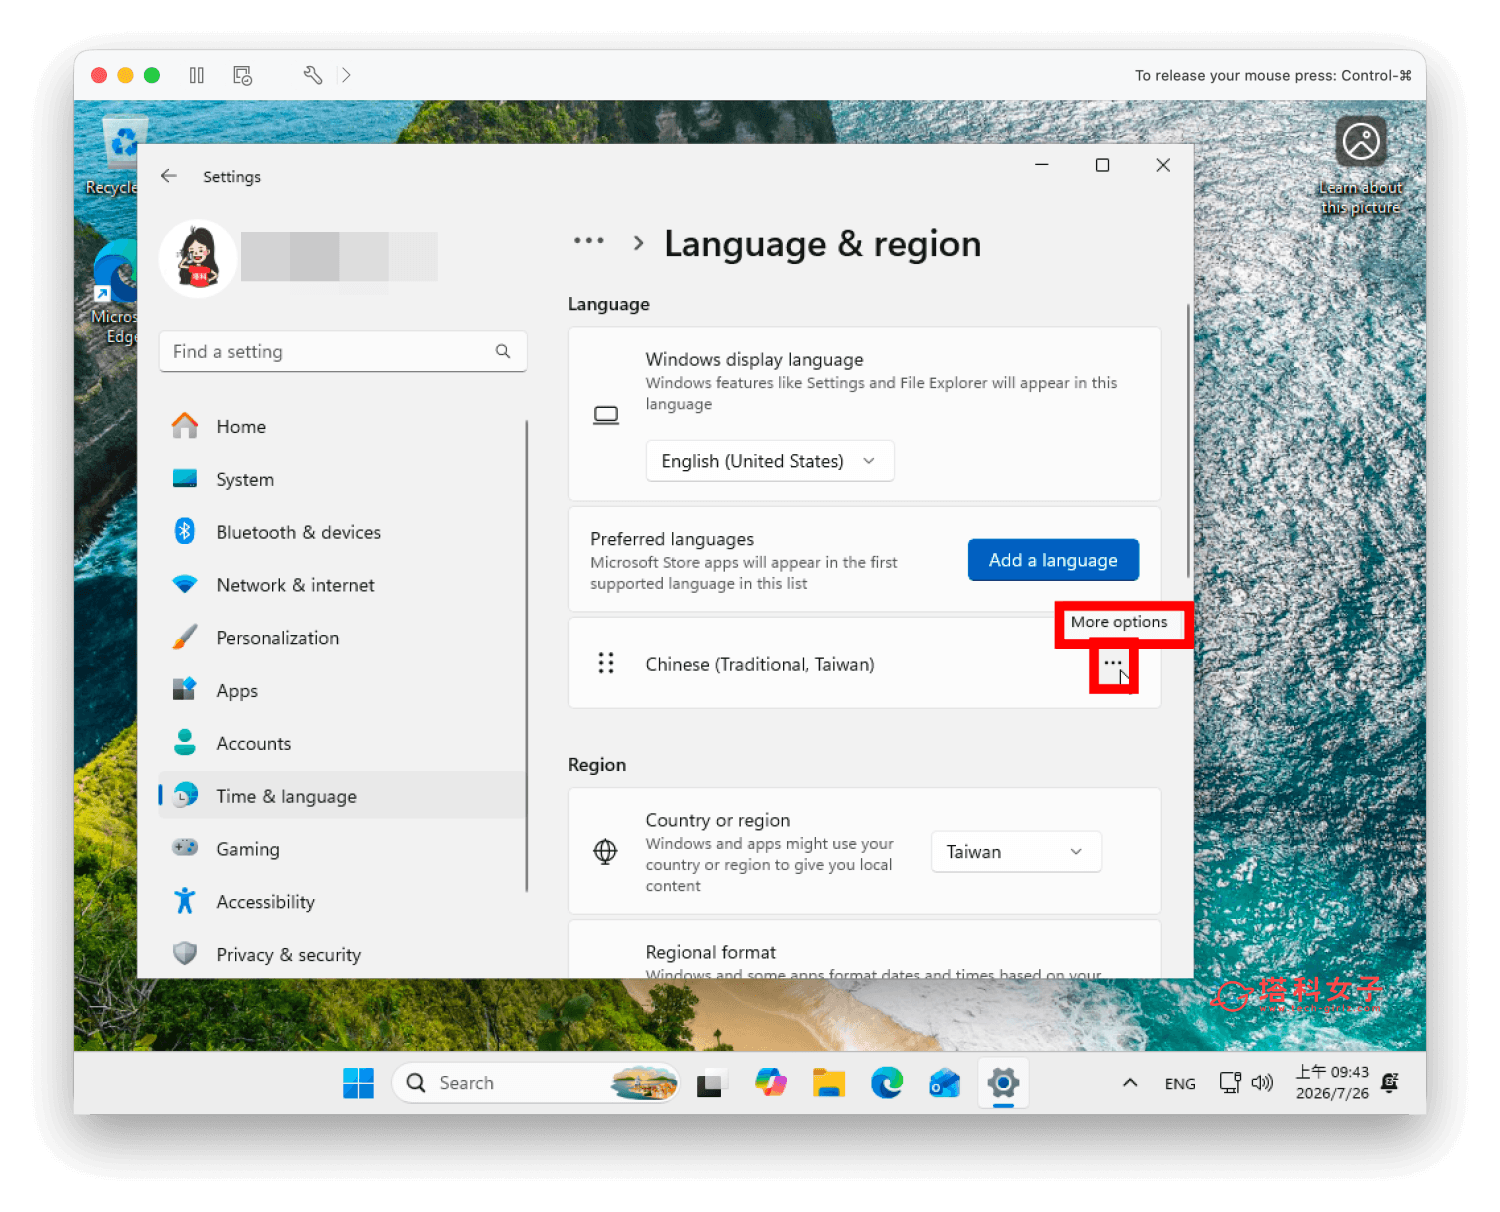Image resolution: width=1500 pixels, height=1212 pixels.
Task: Launch Copilot from the taskbar
Action: pyautogui.click(x=770, y=1083)
